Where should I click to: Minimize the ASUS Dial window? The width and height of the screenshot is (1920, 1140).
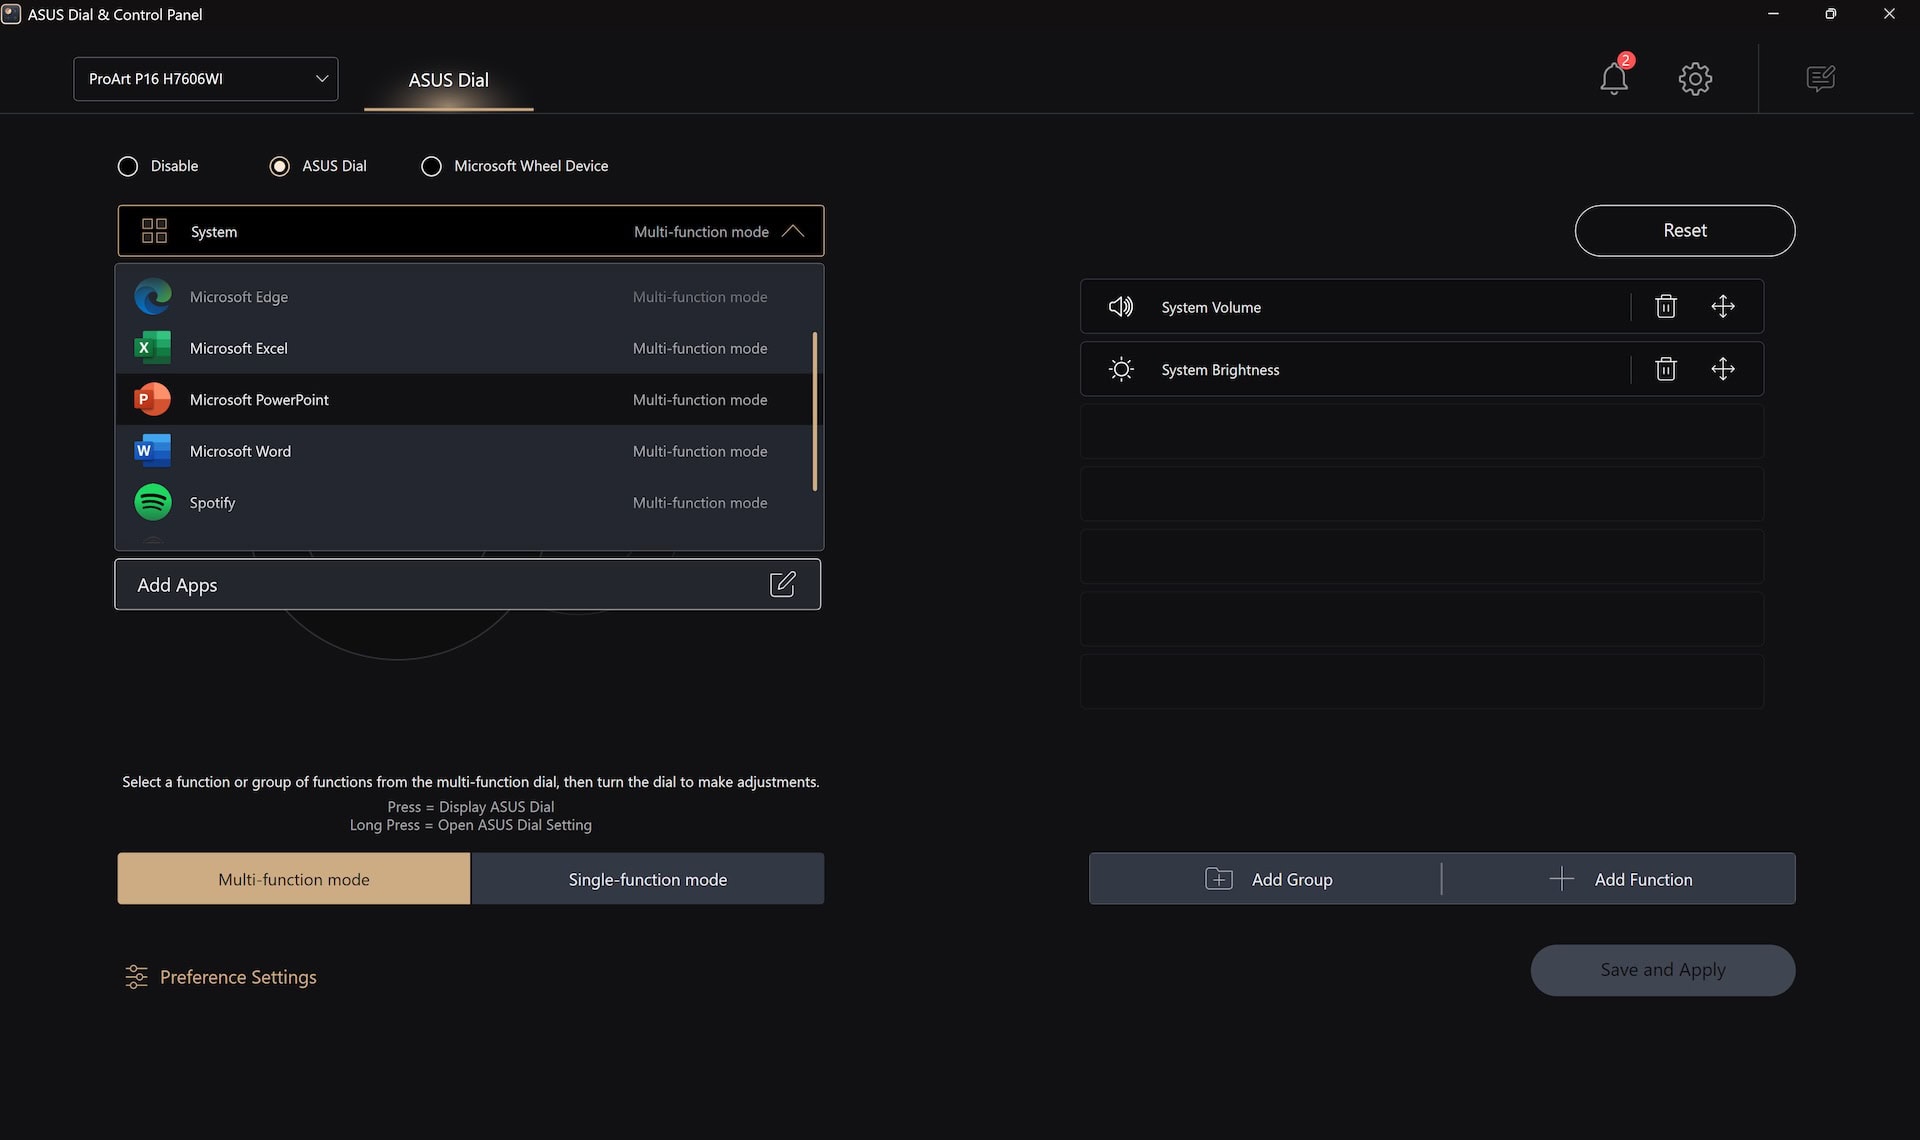pos(1773,14)
